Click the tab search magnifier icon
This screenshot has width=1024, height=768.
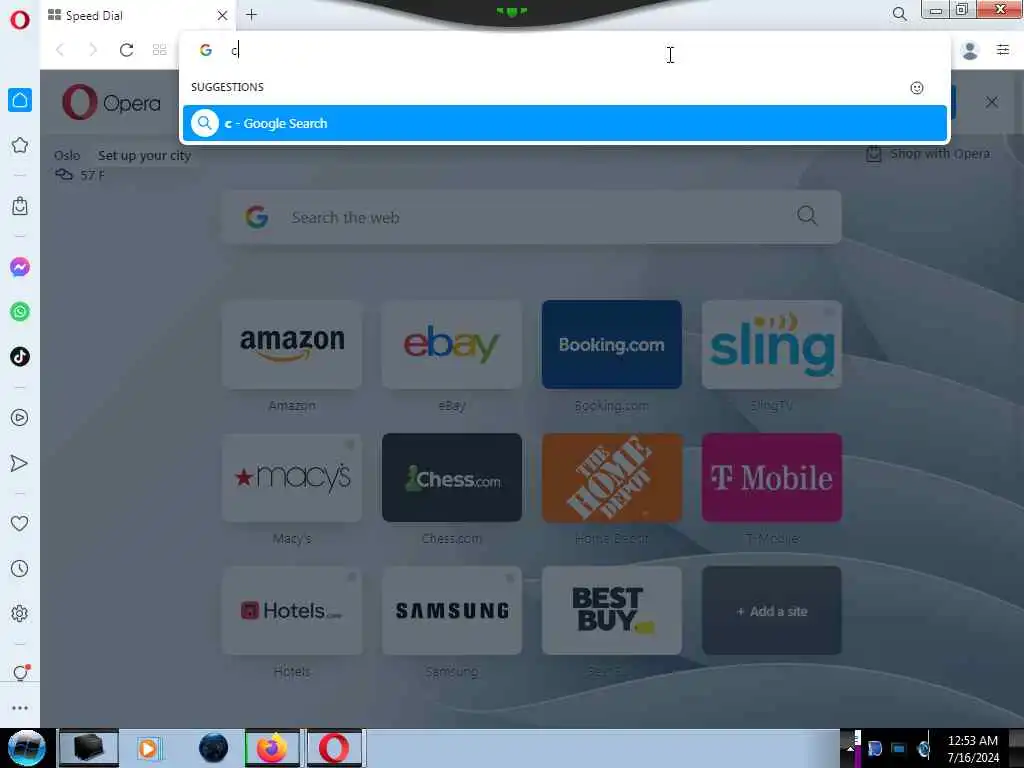[899, 14]
